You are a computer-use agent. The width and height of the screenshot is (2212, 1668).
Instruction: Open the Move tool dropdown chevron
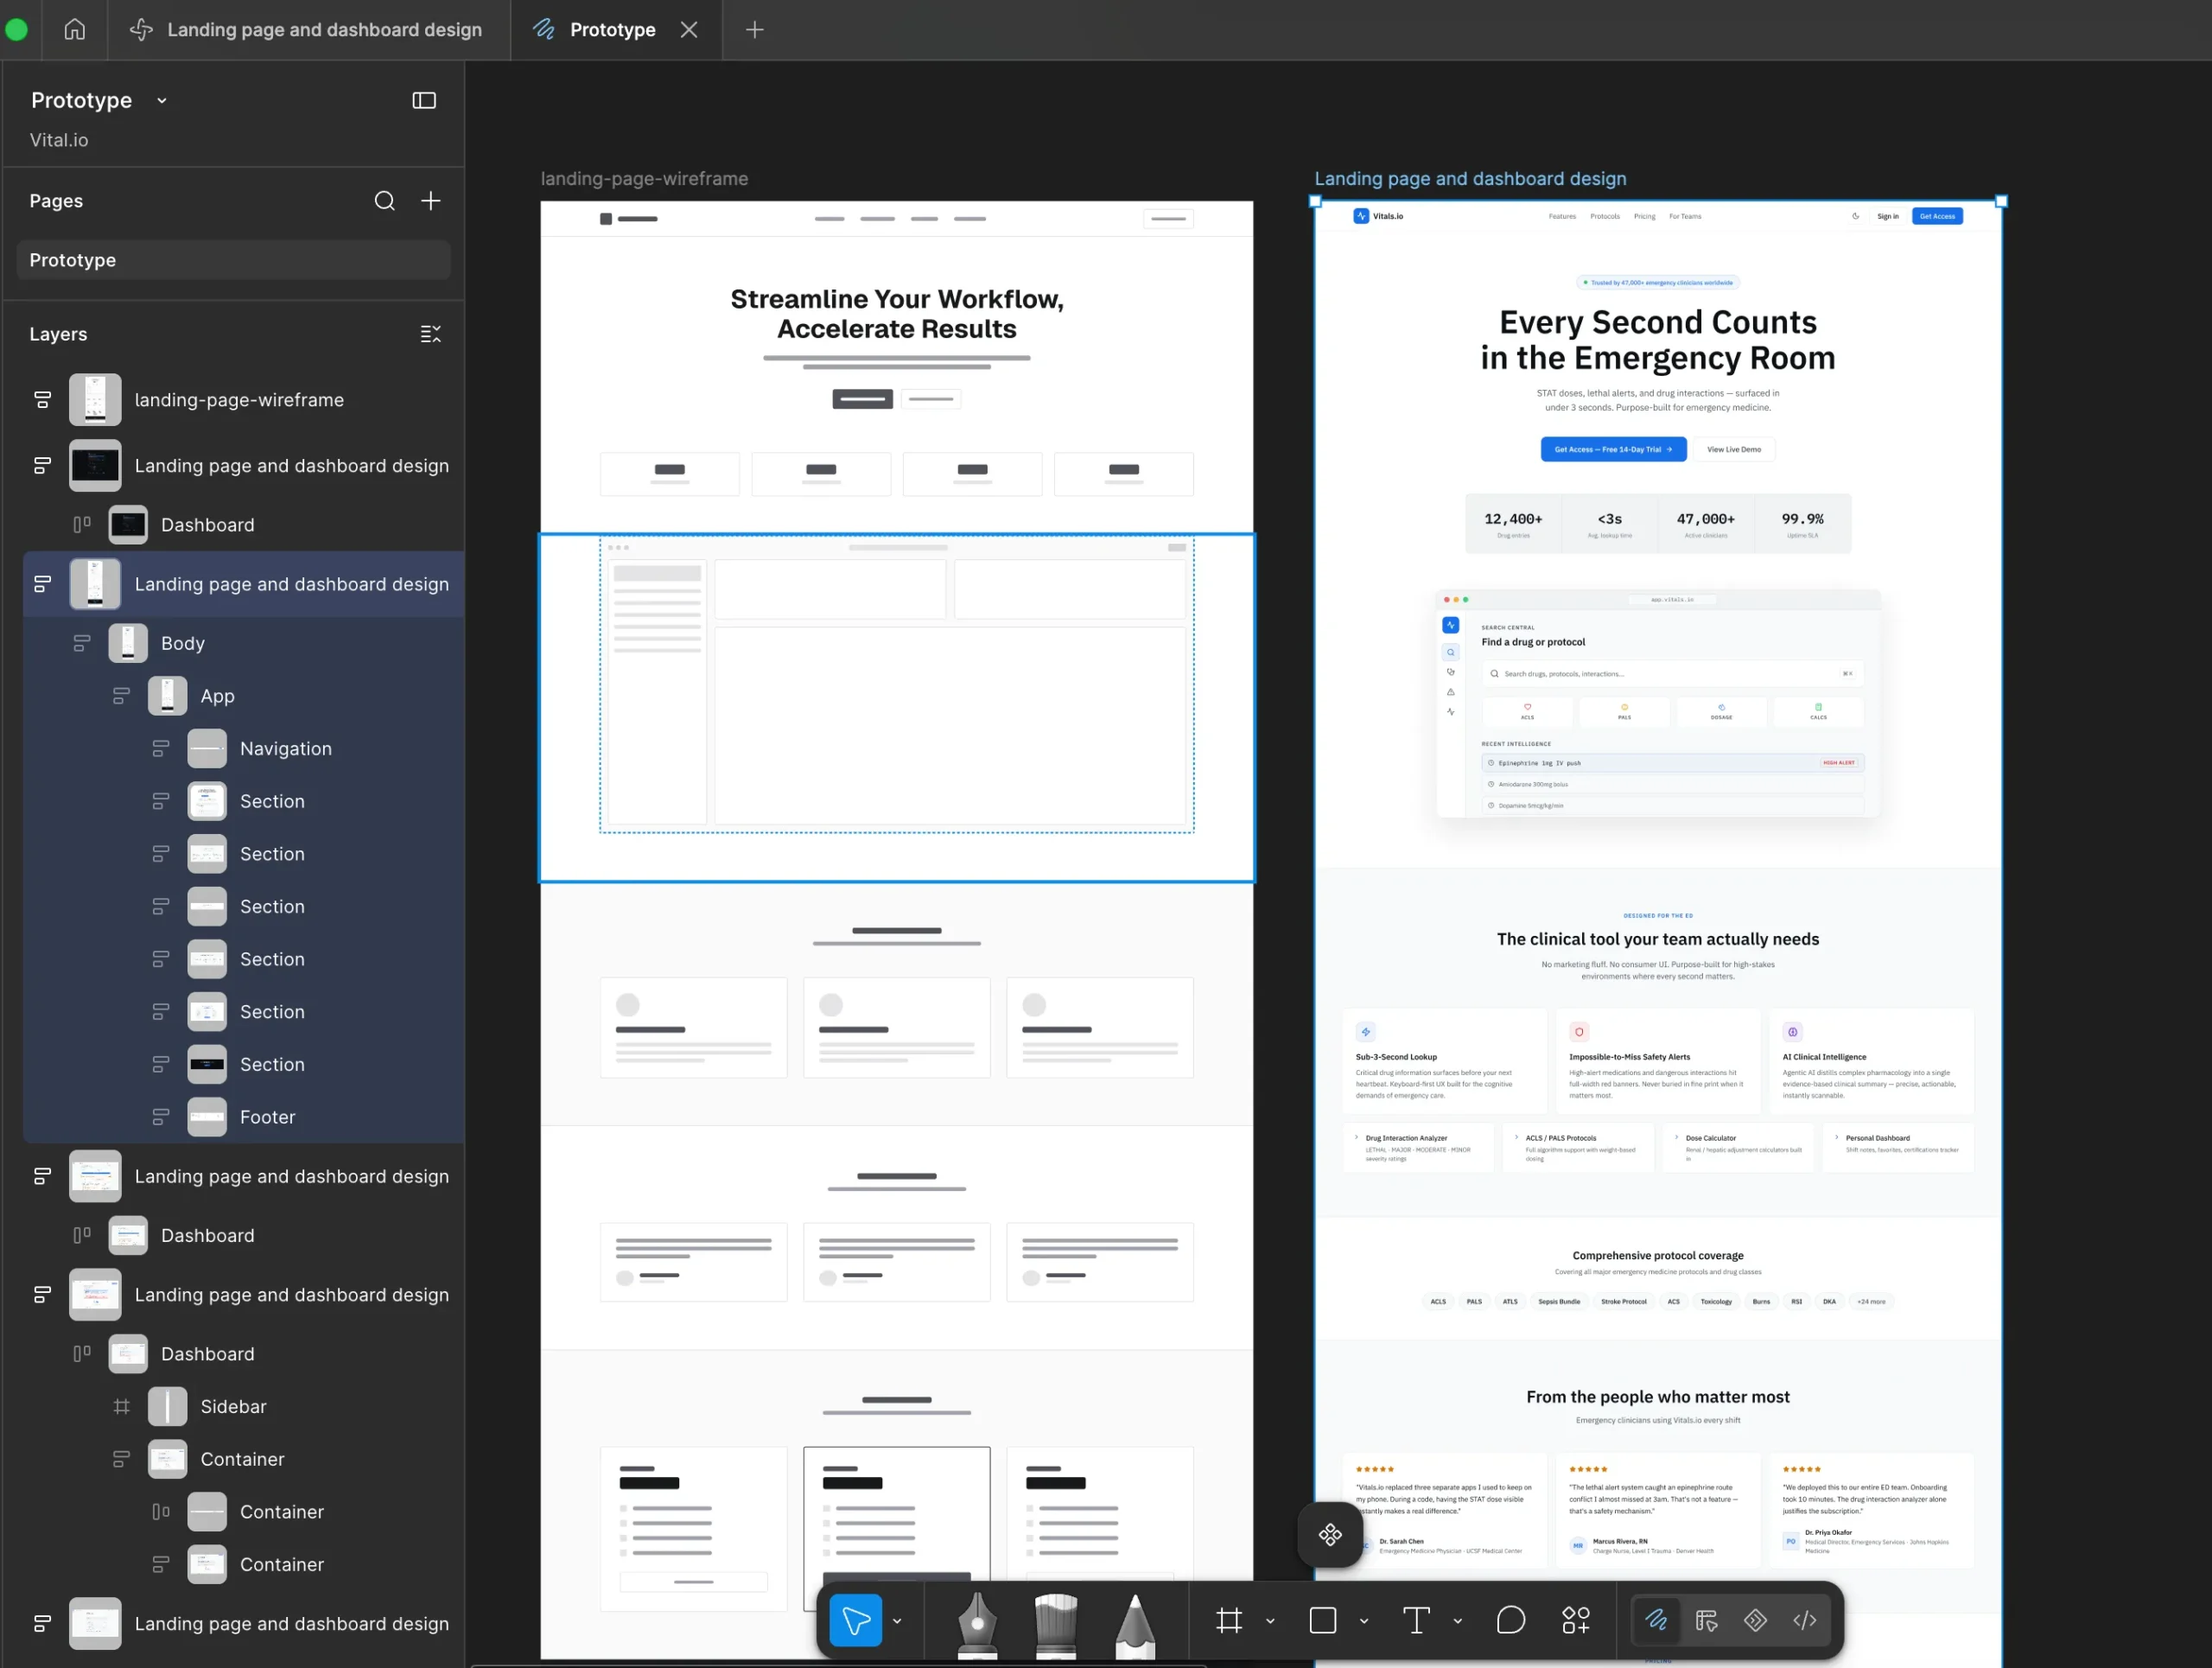[897, 1621]
